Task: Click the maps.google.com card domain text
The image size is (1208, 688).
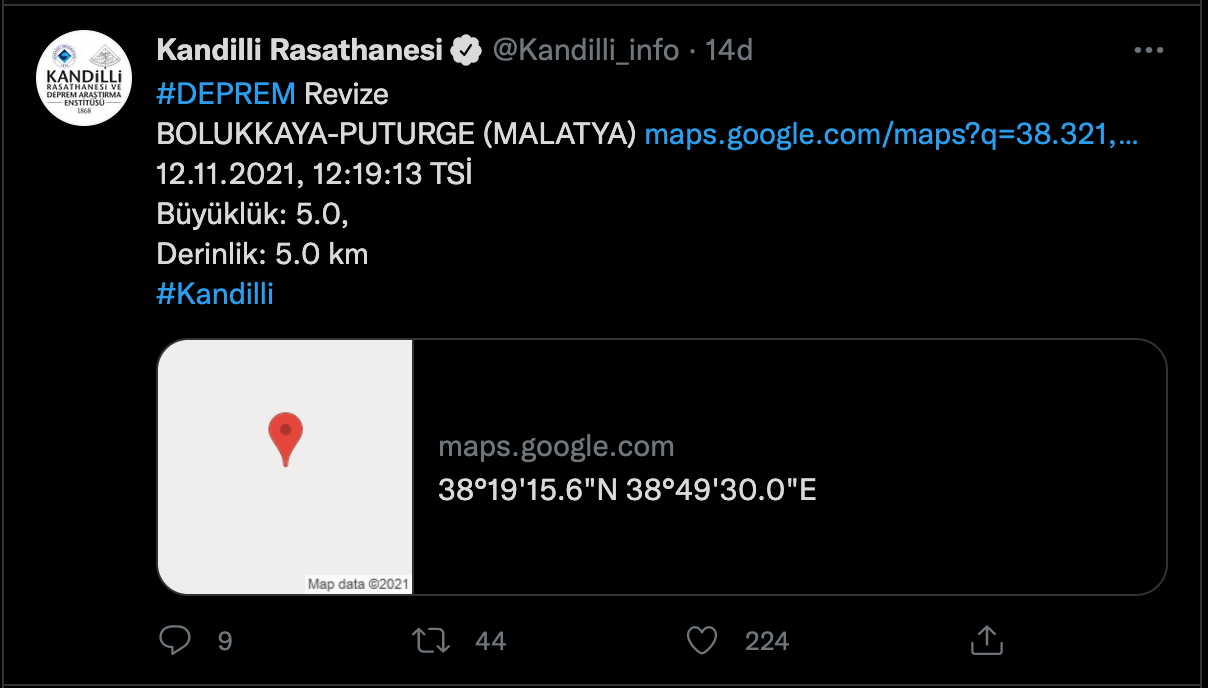Action: click(556, 446)
